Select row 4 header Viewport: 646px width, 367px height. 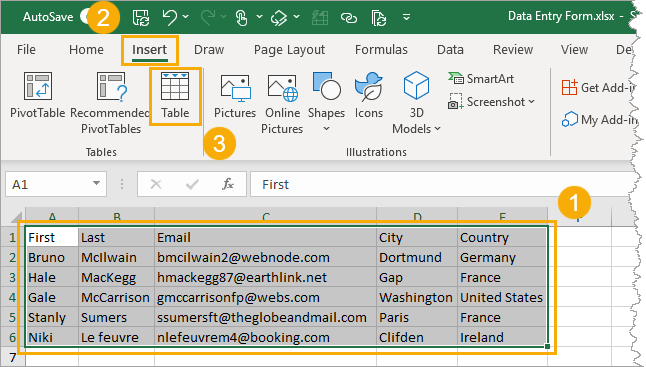point(12,297)
